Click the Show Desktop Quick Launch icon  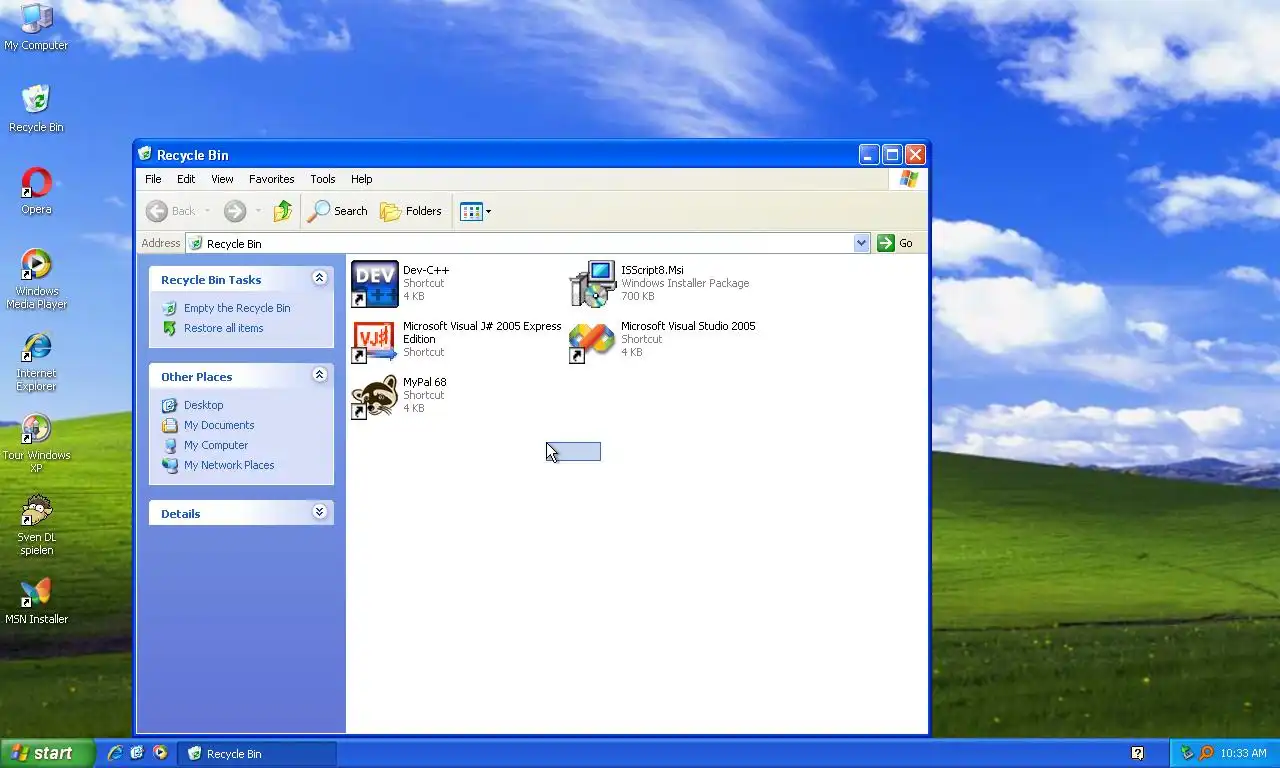[x=138, y=753]
